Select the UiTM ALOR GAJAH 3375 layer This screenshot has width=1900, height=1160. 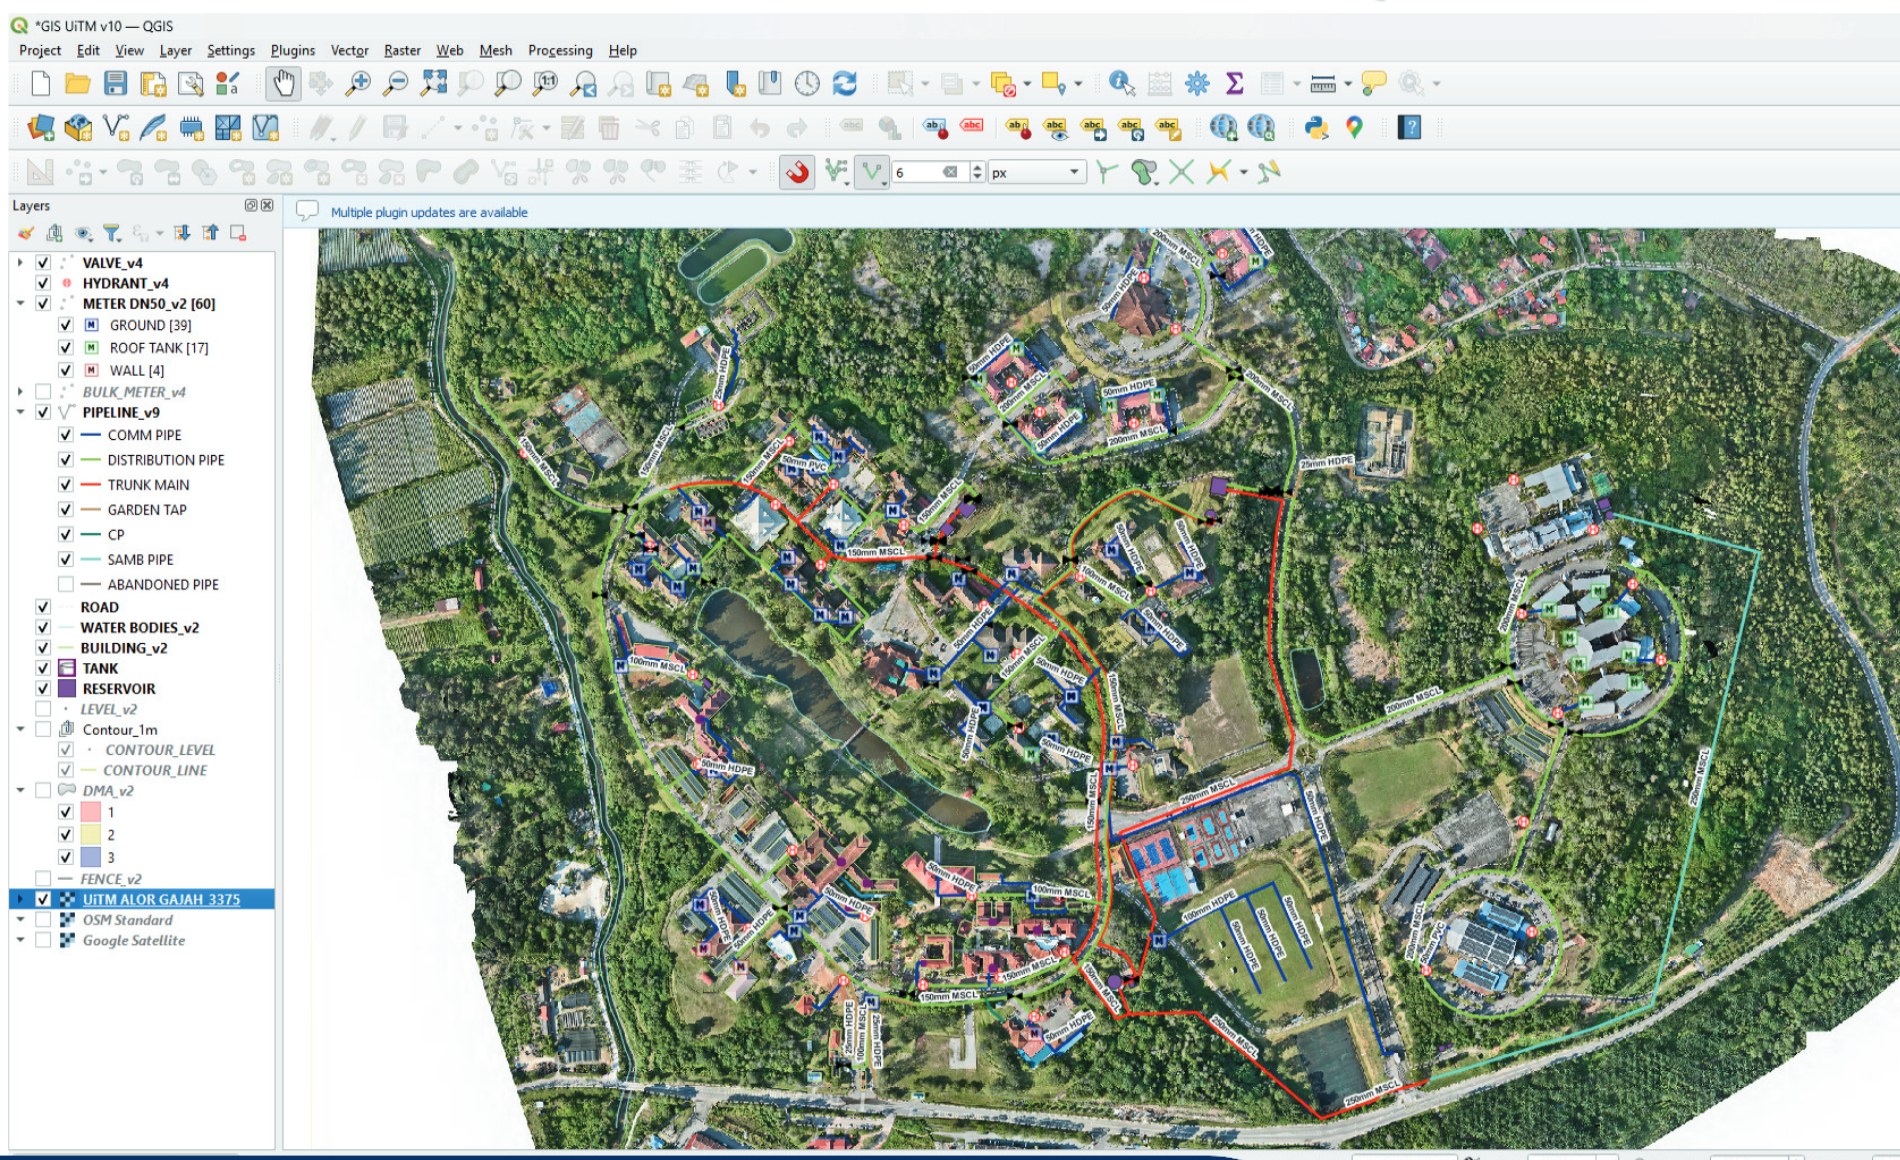[161, 899]
